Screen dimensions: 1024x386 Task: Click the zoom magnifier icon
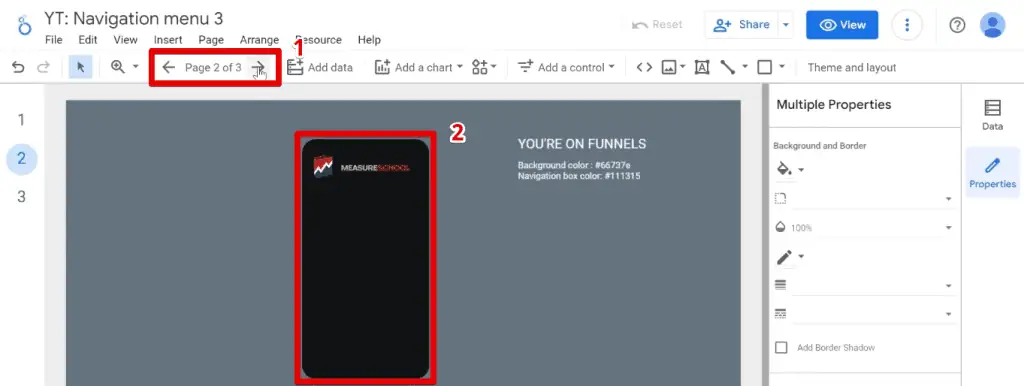click(x=118, y=67)
